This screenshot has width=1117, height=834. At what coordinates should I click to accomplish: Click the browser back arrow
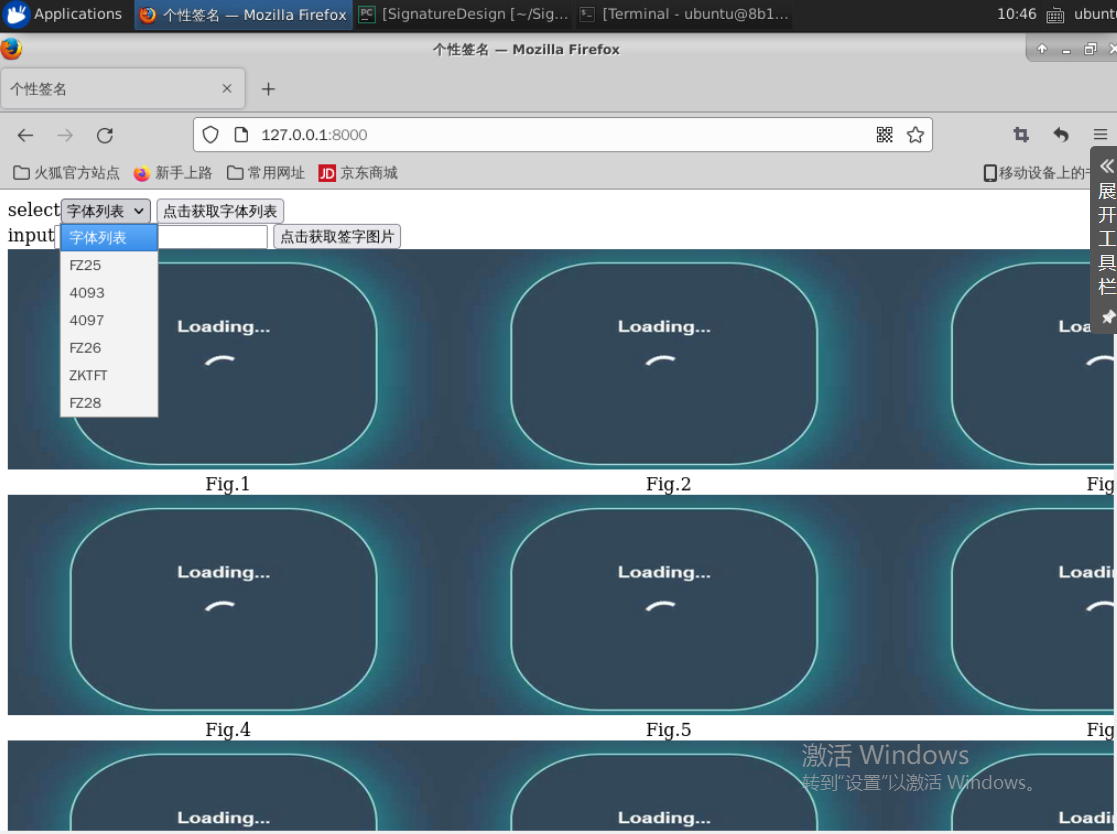click(26, 135)
